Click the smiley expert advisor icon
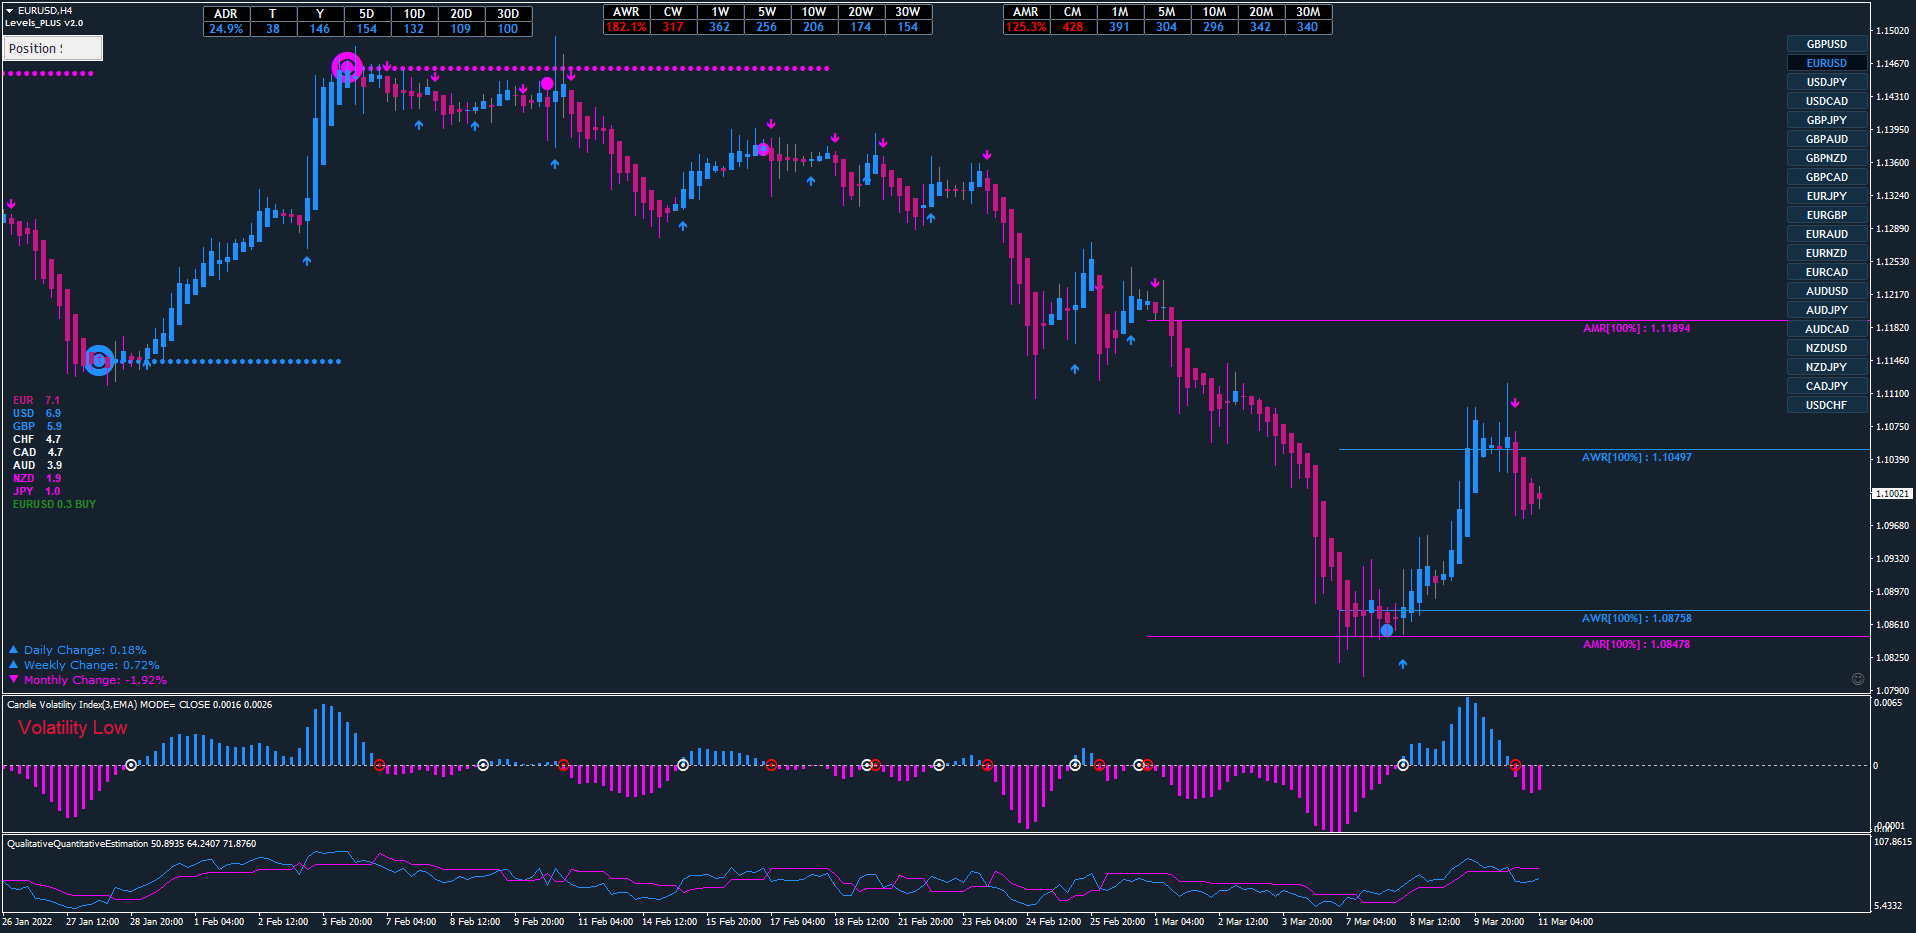This screenshot has width=1916, height=933. tap(1858, 679)
